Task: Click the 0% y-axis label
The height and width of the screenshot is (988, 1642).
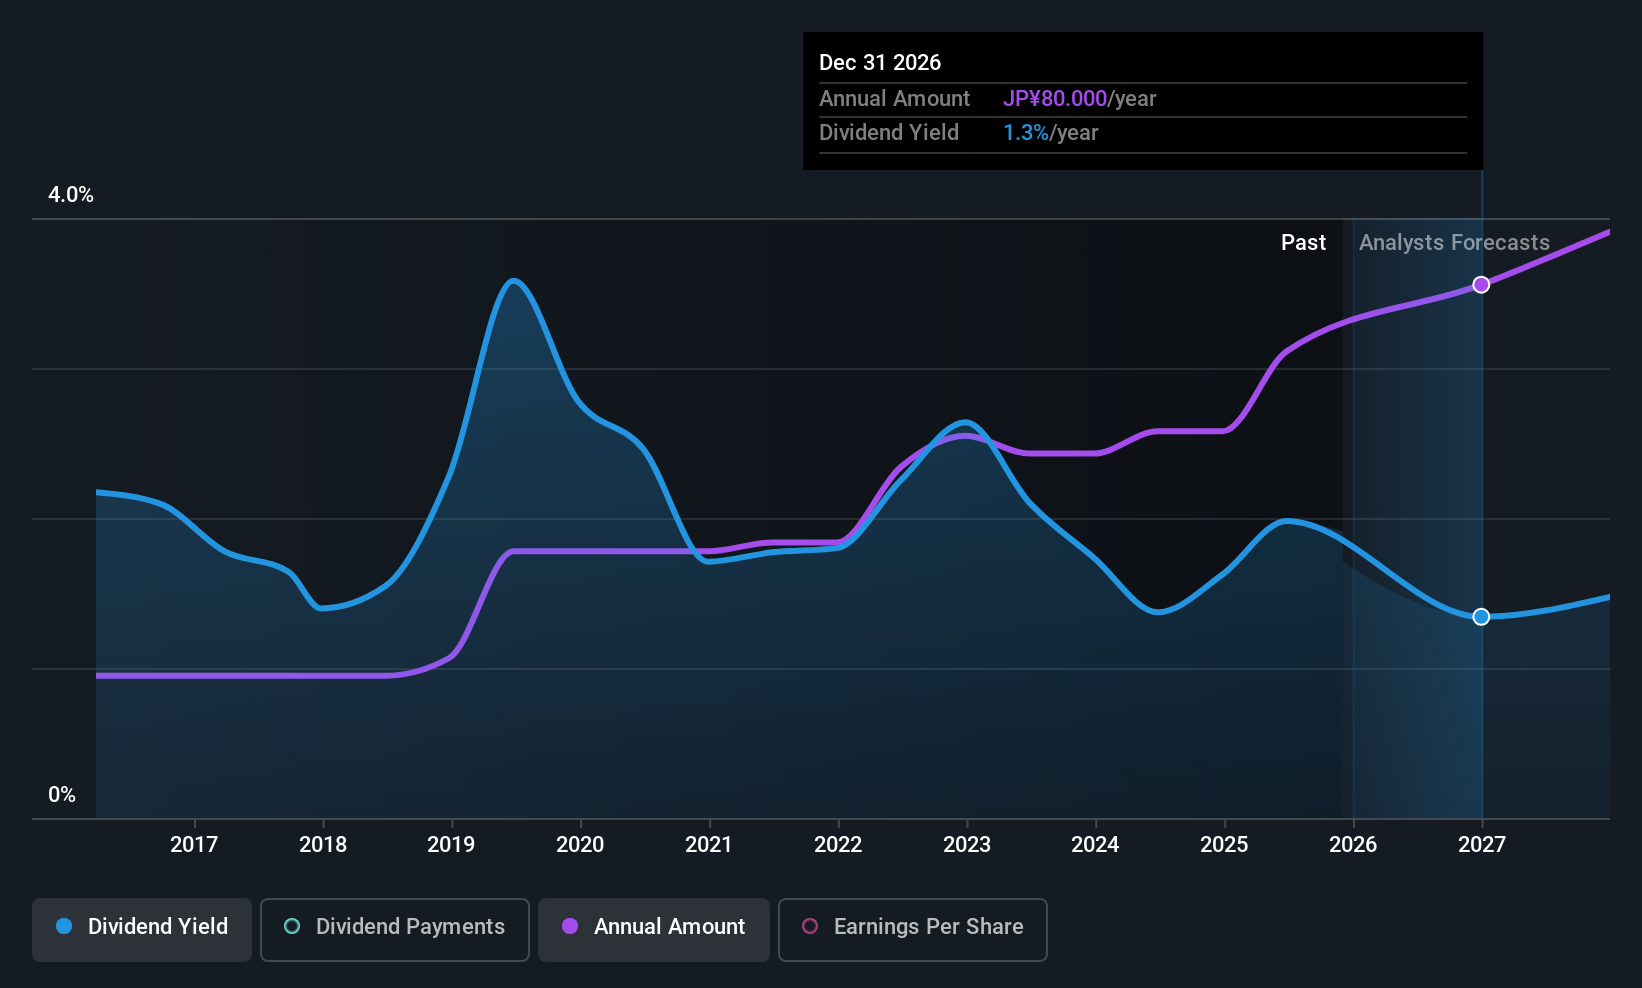Action: pyautogui.click(x=62, y=795)
